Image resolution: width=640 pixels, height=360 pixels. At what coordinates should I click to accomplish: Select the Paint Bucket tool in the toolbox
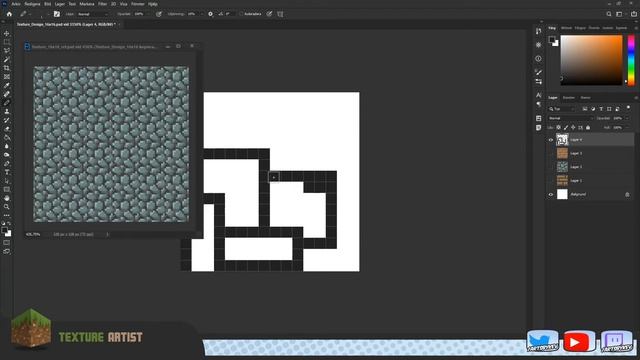point(7,138)
